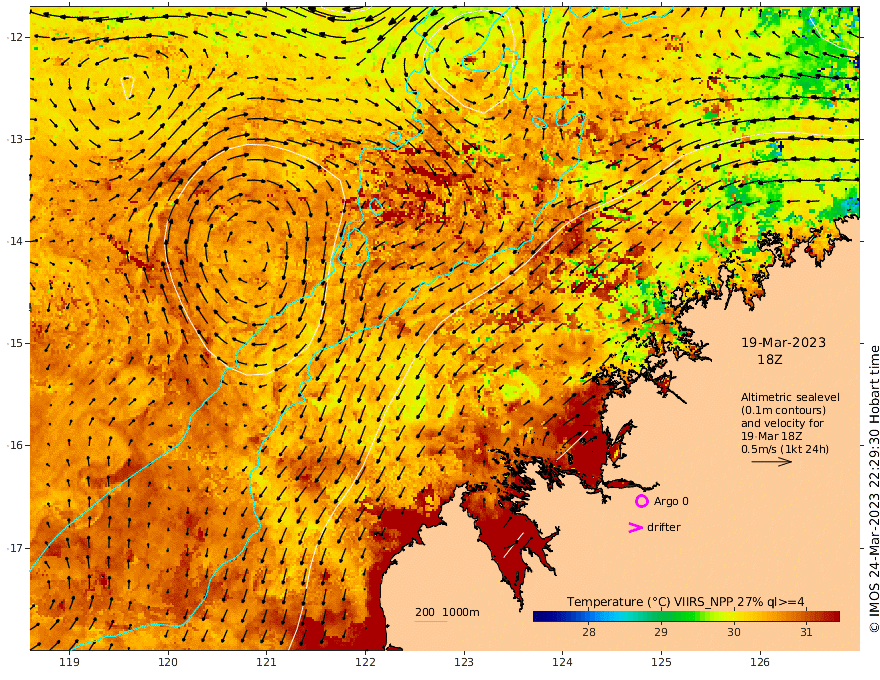Click latitude axis label '-17'

[15, 548]
